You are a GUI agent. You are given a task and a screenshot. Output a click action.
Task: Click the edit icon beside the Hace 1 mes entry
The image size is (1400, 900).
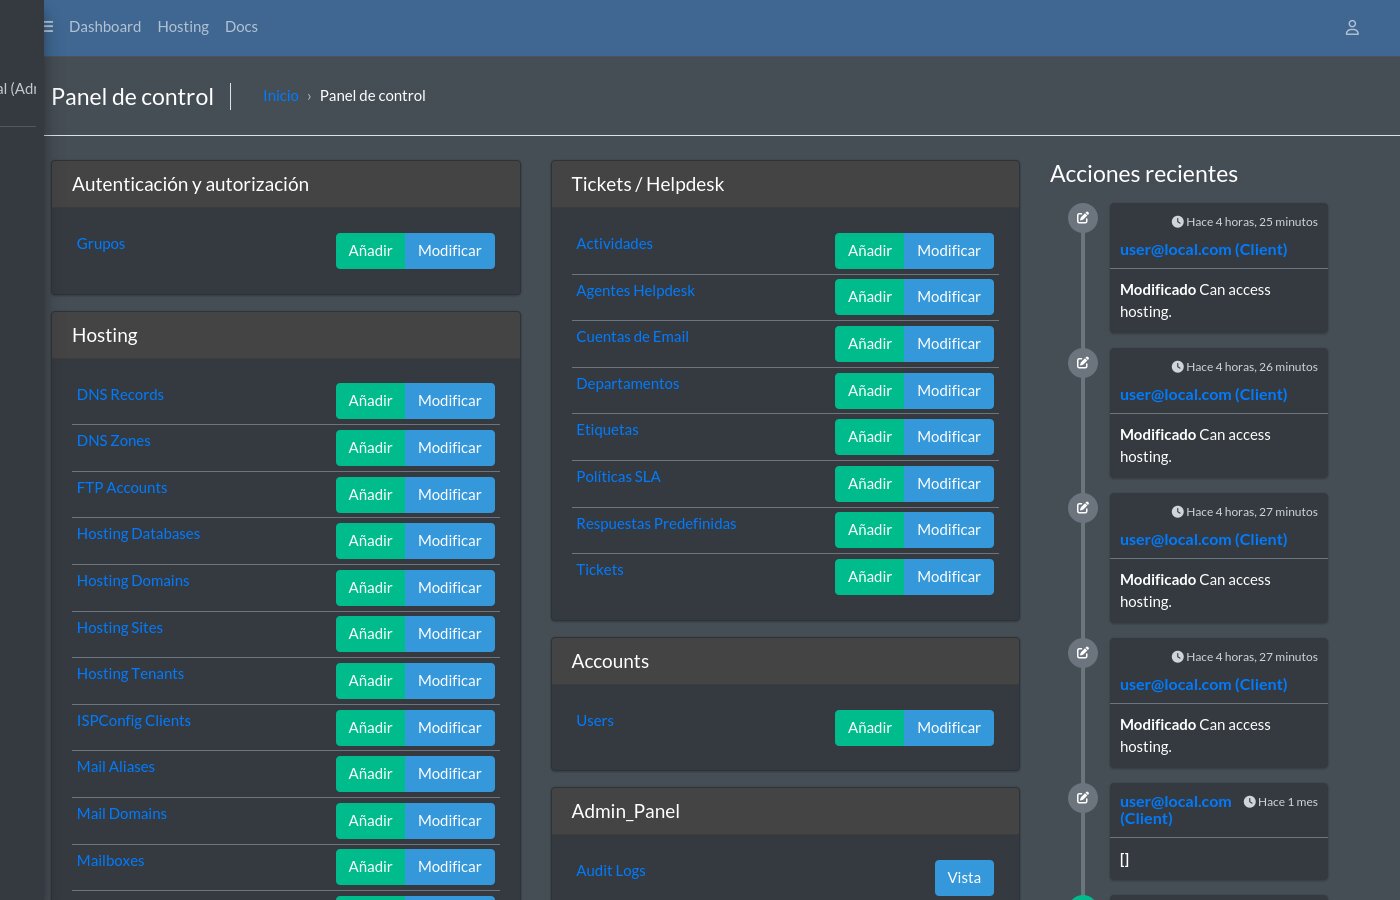click(1082, 798)
